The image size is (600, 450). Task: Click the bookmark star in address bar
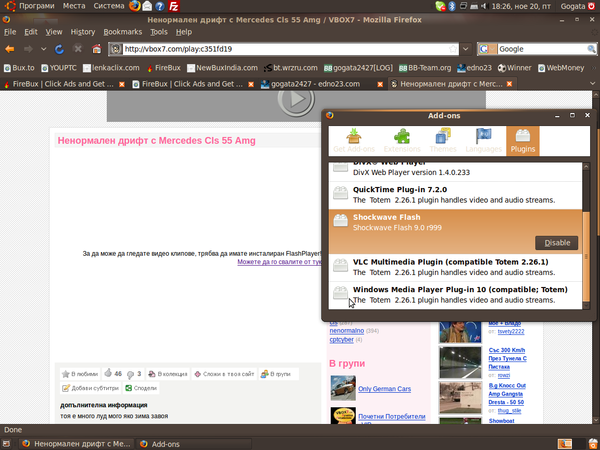[x=453, y=49]
